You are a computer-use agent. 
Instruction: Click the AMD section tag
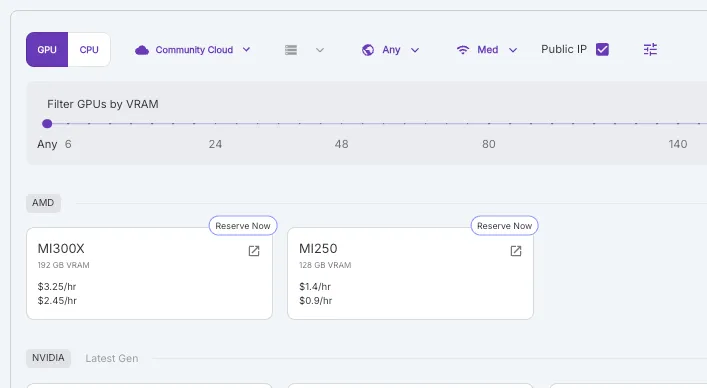(43, 203)
